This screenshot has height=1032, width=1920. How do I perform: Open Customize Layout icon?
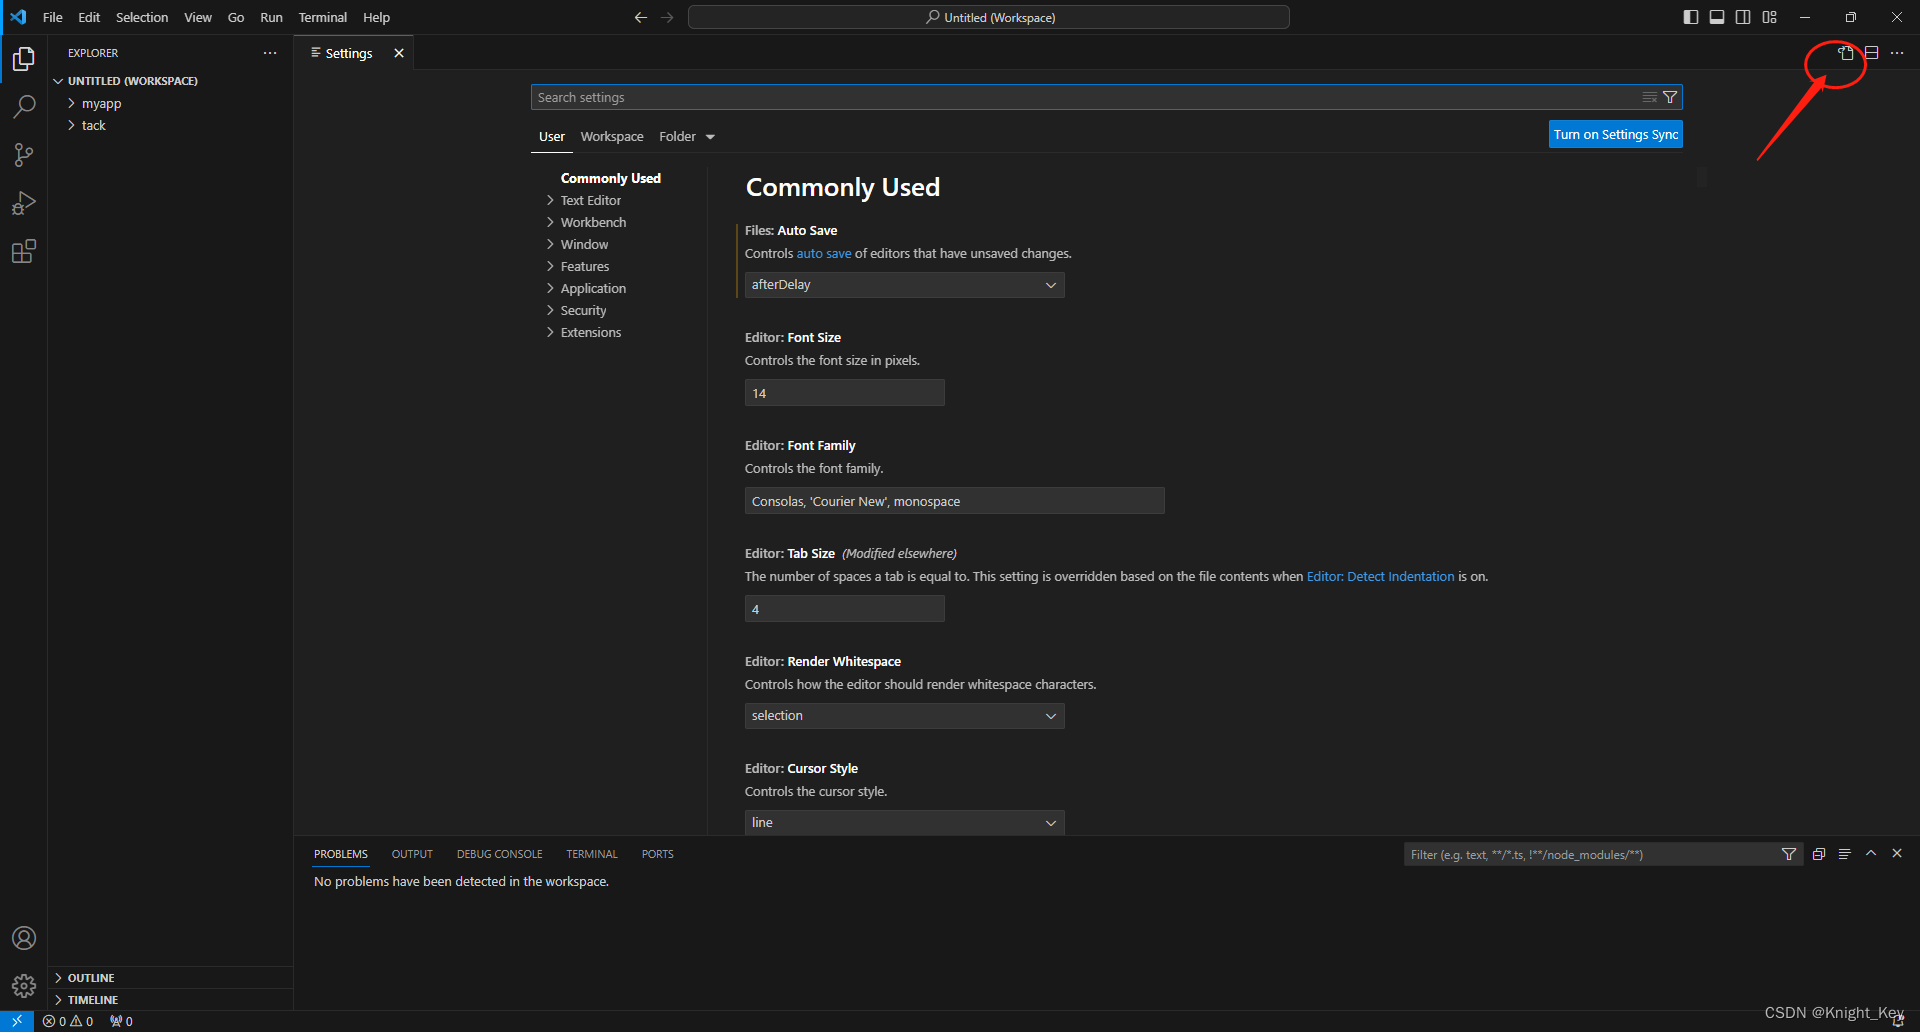pos(1770,17)
